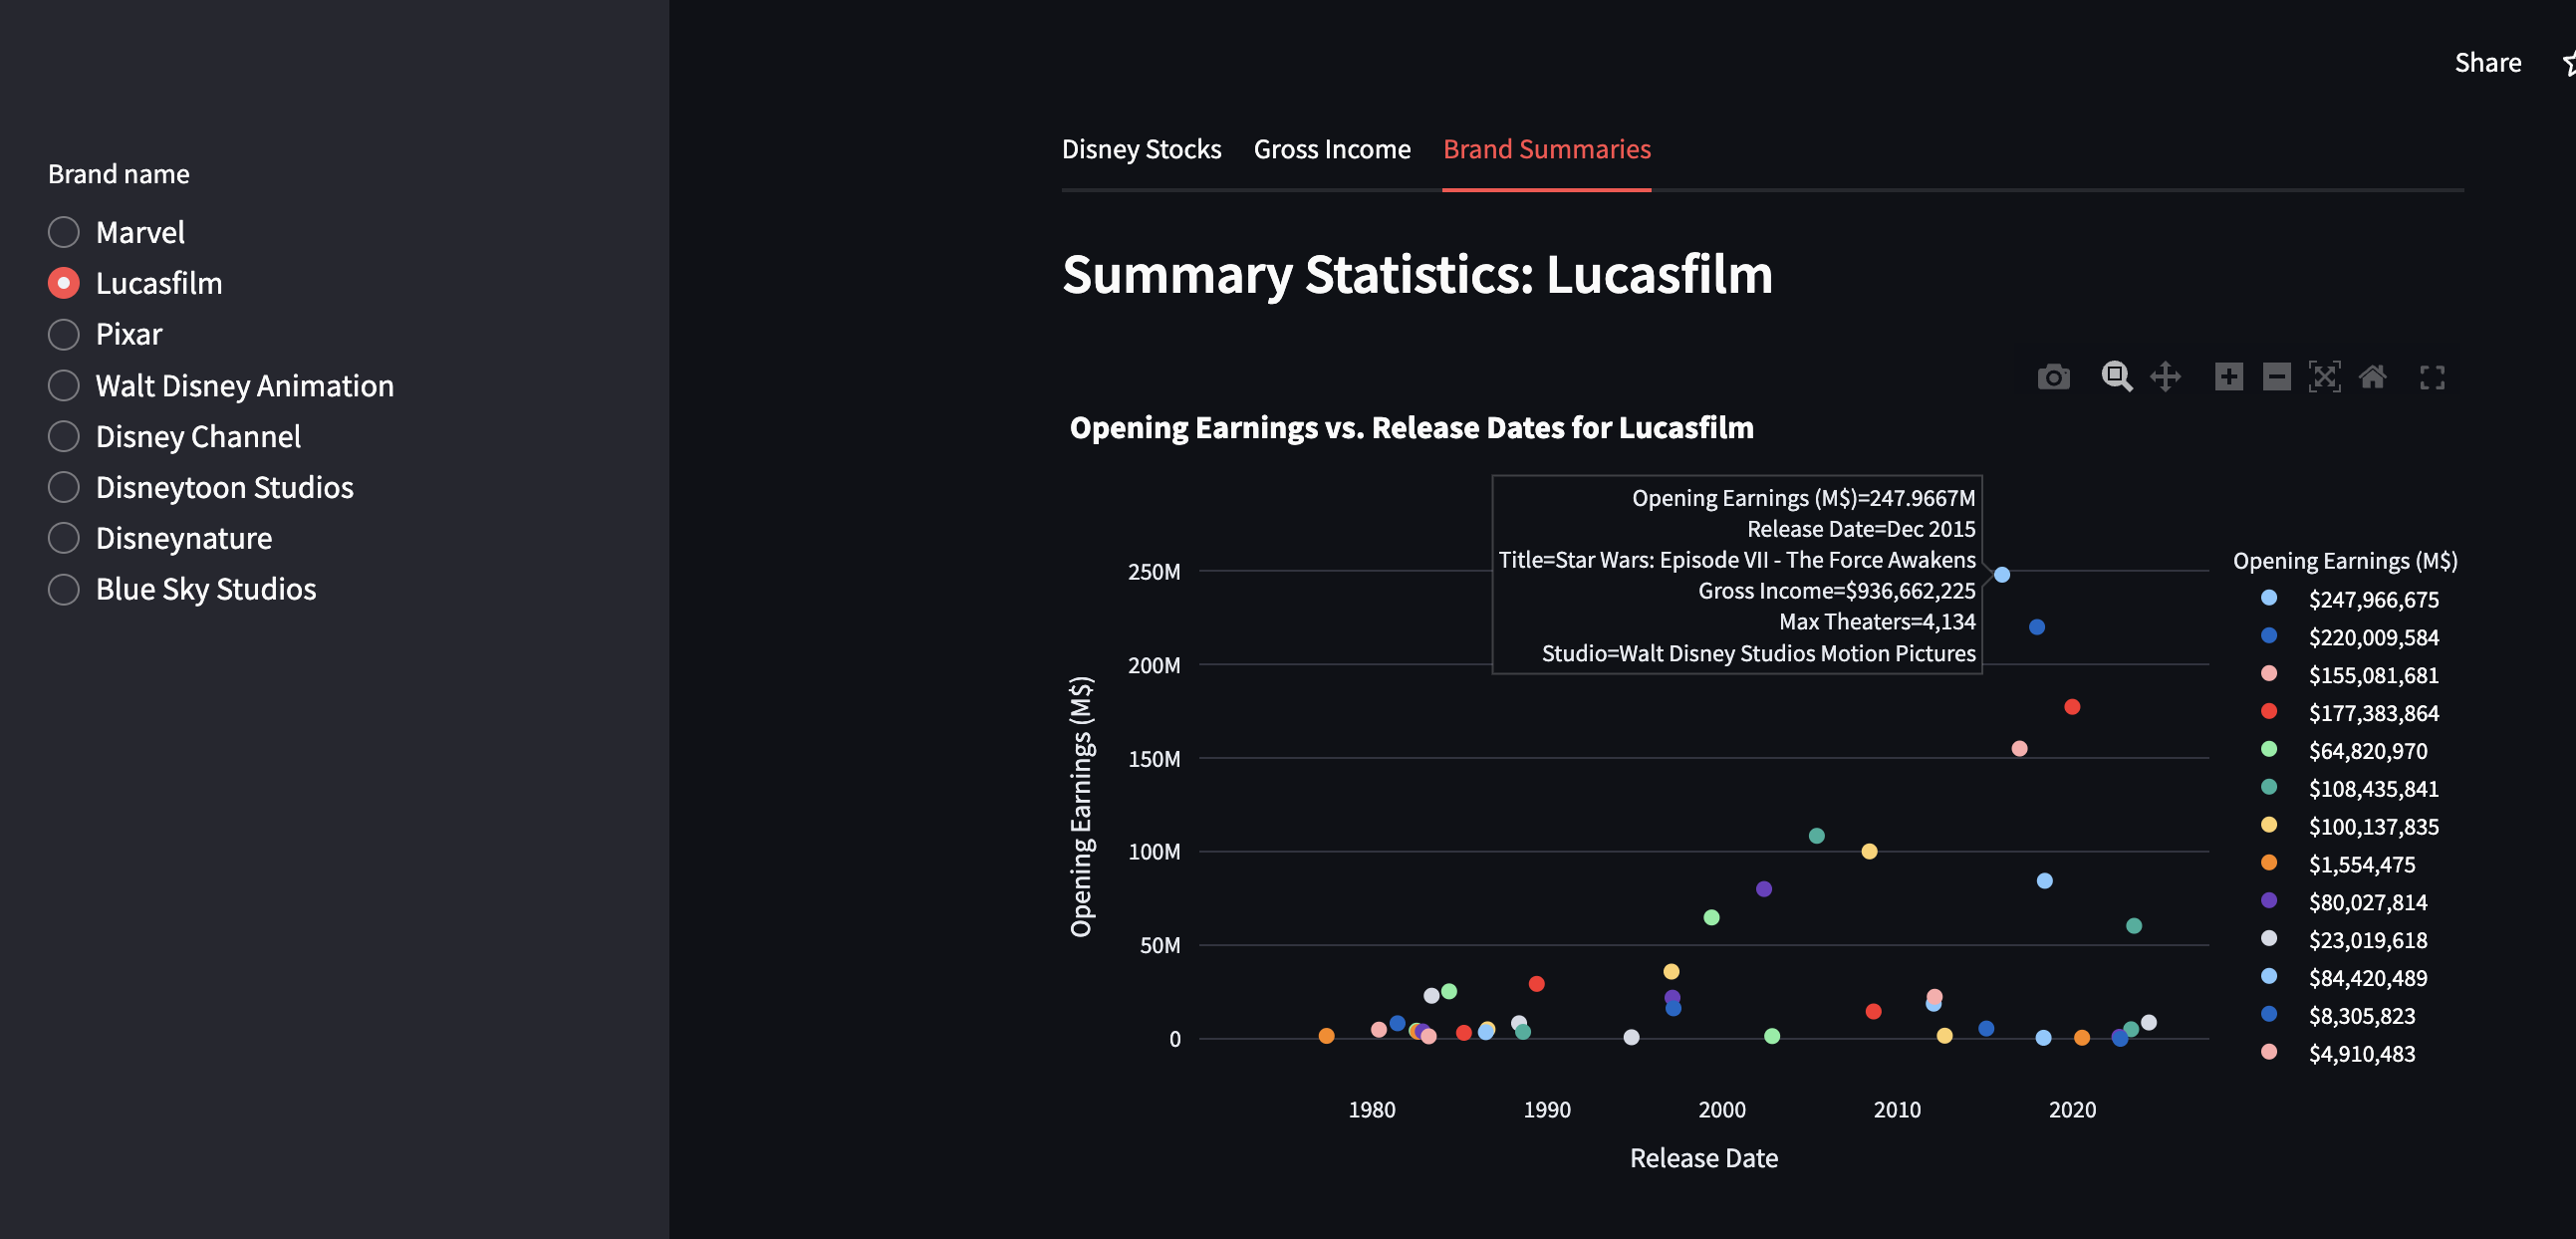This screenshot has width=2576, height=1239.
Task: Choose Pixar in Brand name list
Action: [64, 334]
